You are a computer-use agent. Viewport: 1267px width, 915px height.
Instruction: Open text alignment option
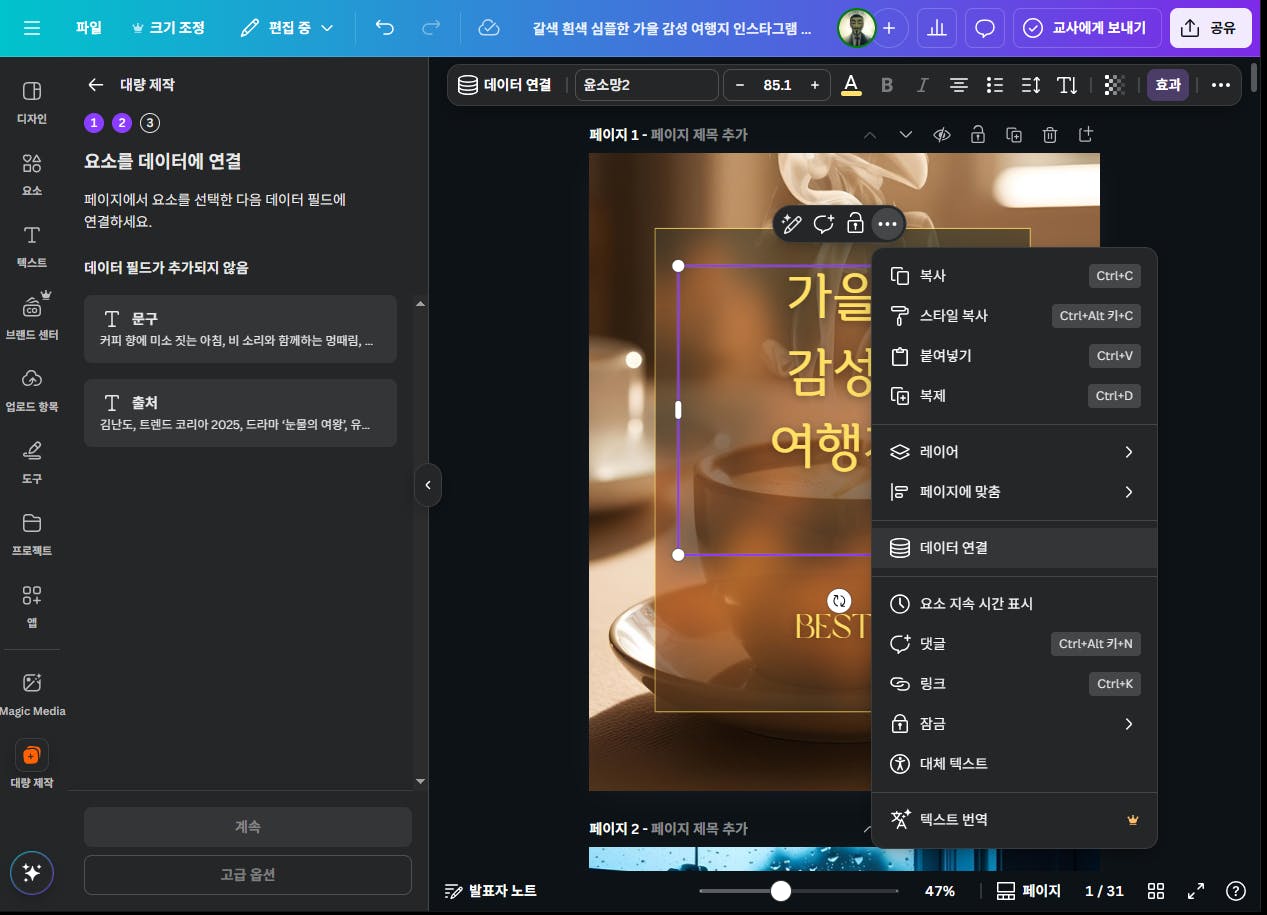tap(959, 85)
